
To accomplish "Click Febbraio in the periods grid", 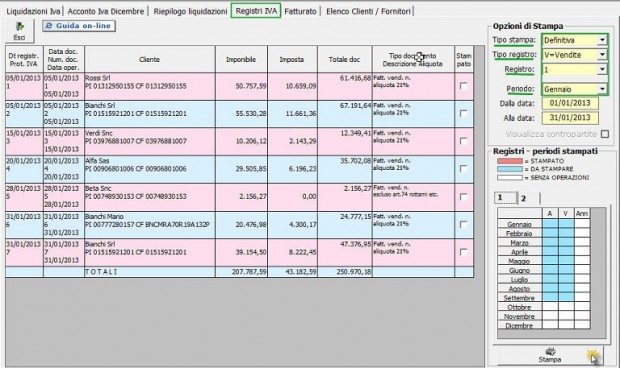I will tap(519, 234).
